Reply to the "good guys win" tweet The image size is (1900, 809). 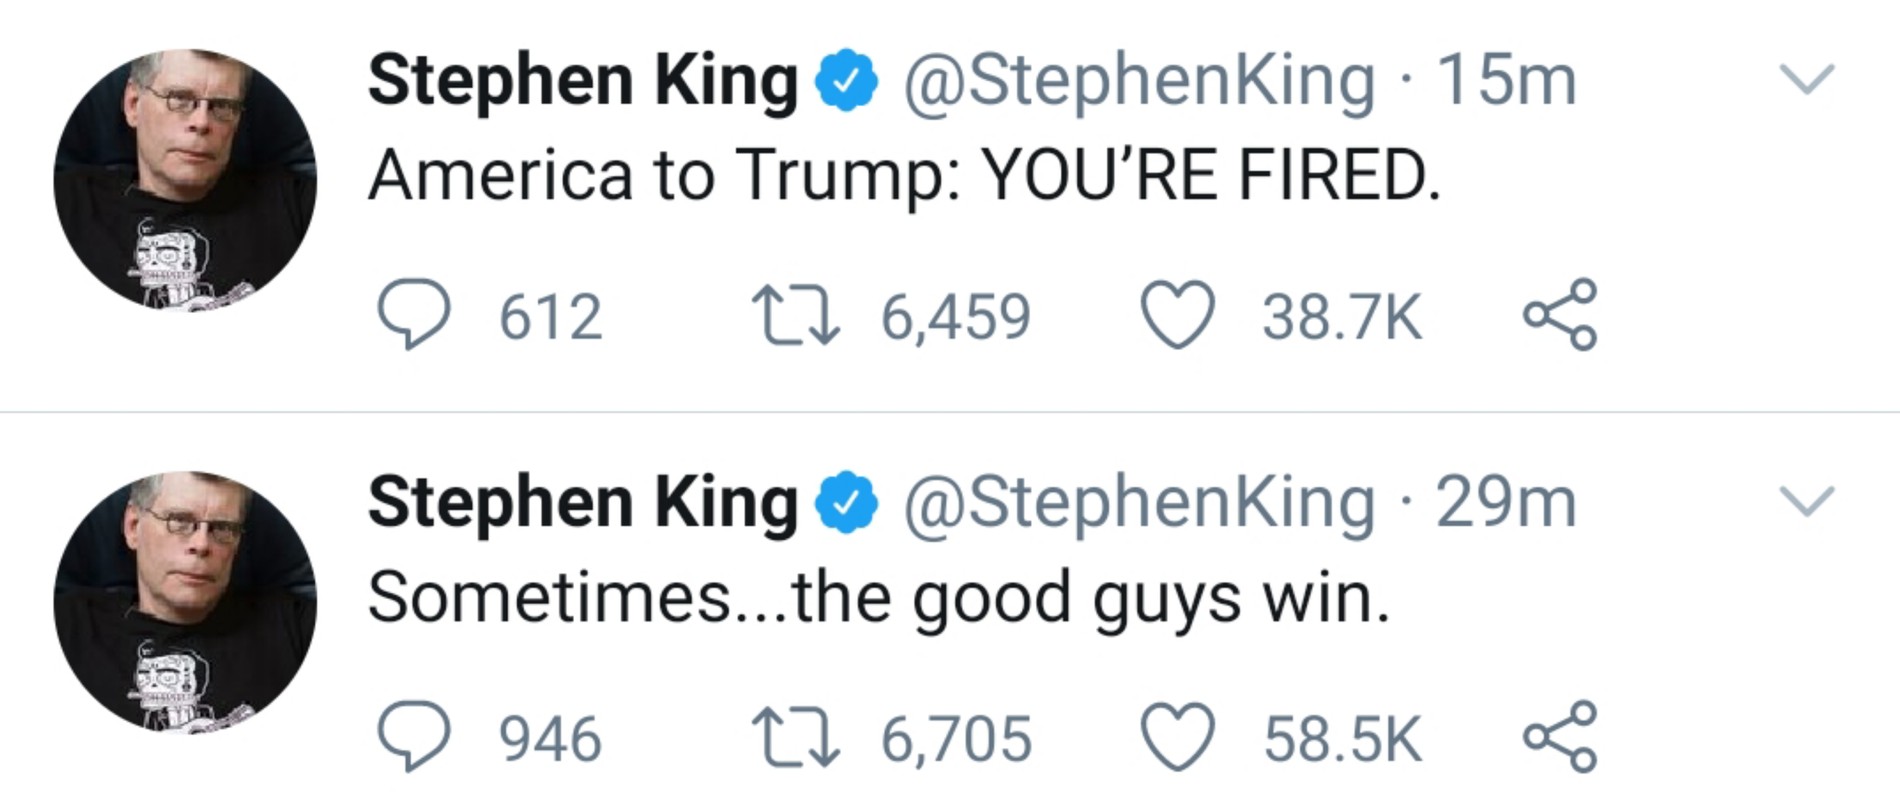[413, 739]
